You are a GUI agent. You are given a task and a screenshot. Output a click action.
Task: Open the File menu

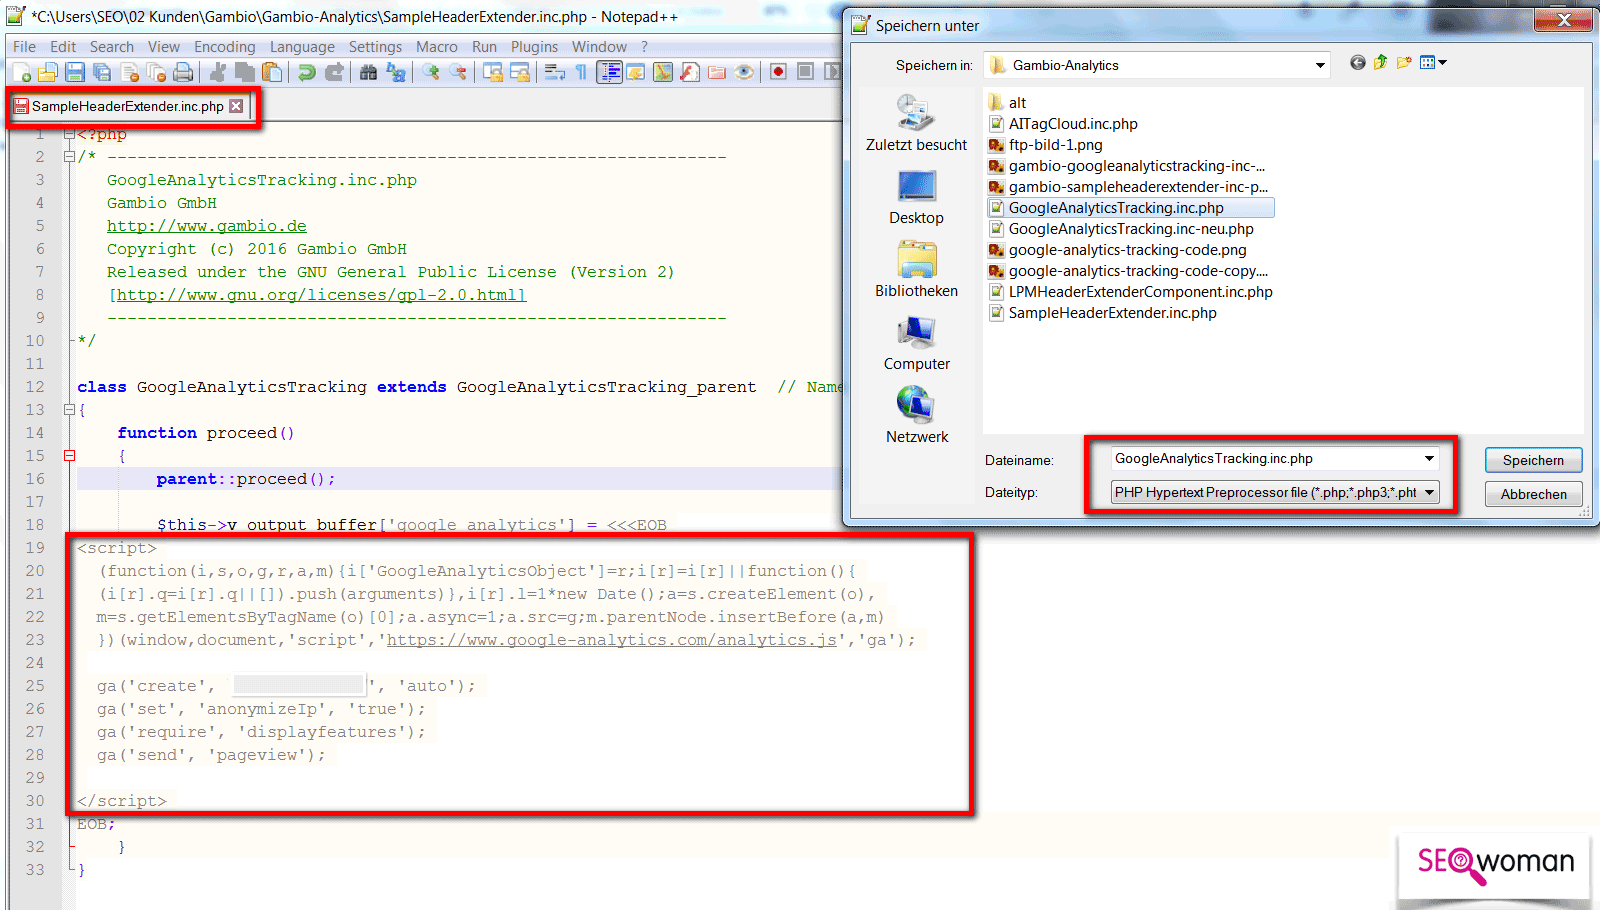(x=24, y=47)
